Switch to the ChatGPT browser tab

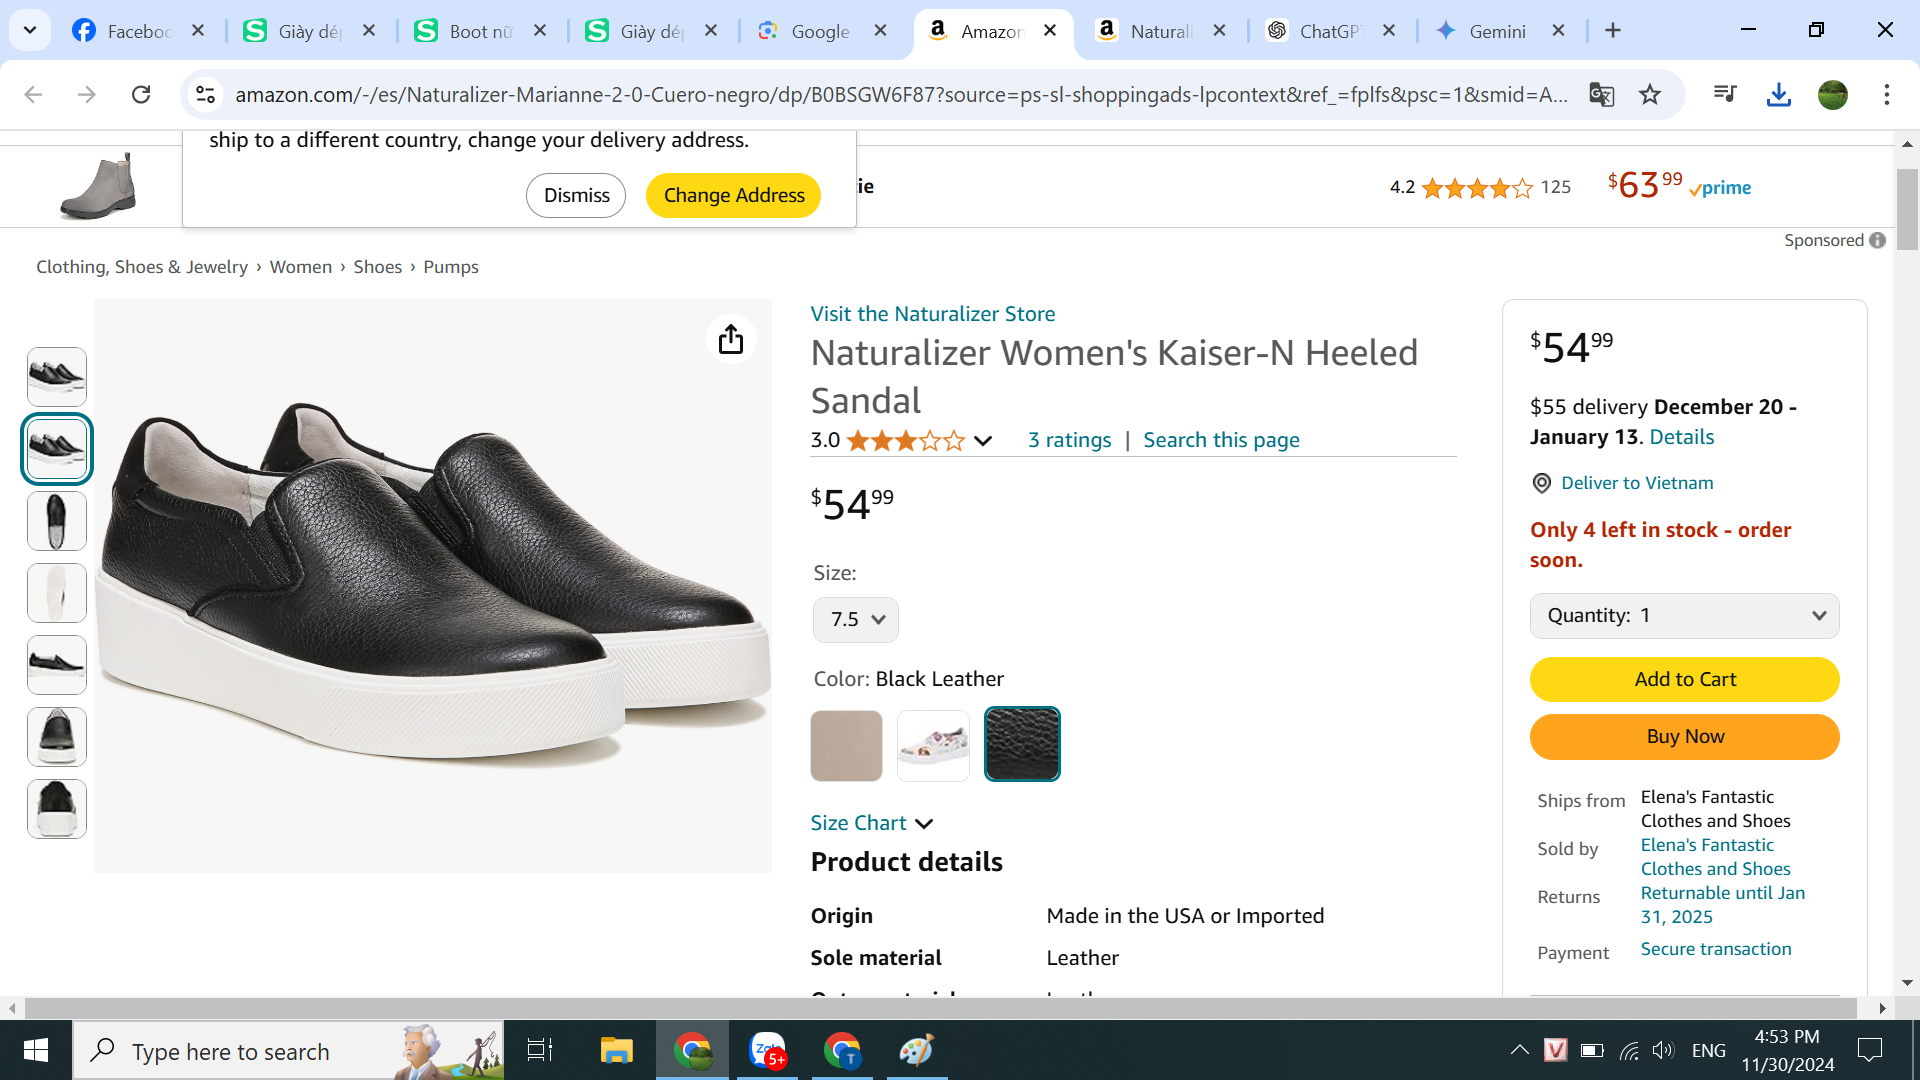[x=1327, y=31]
